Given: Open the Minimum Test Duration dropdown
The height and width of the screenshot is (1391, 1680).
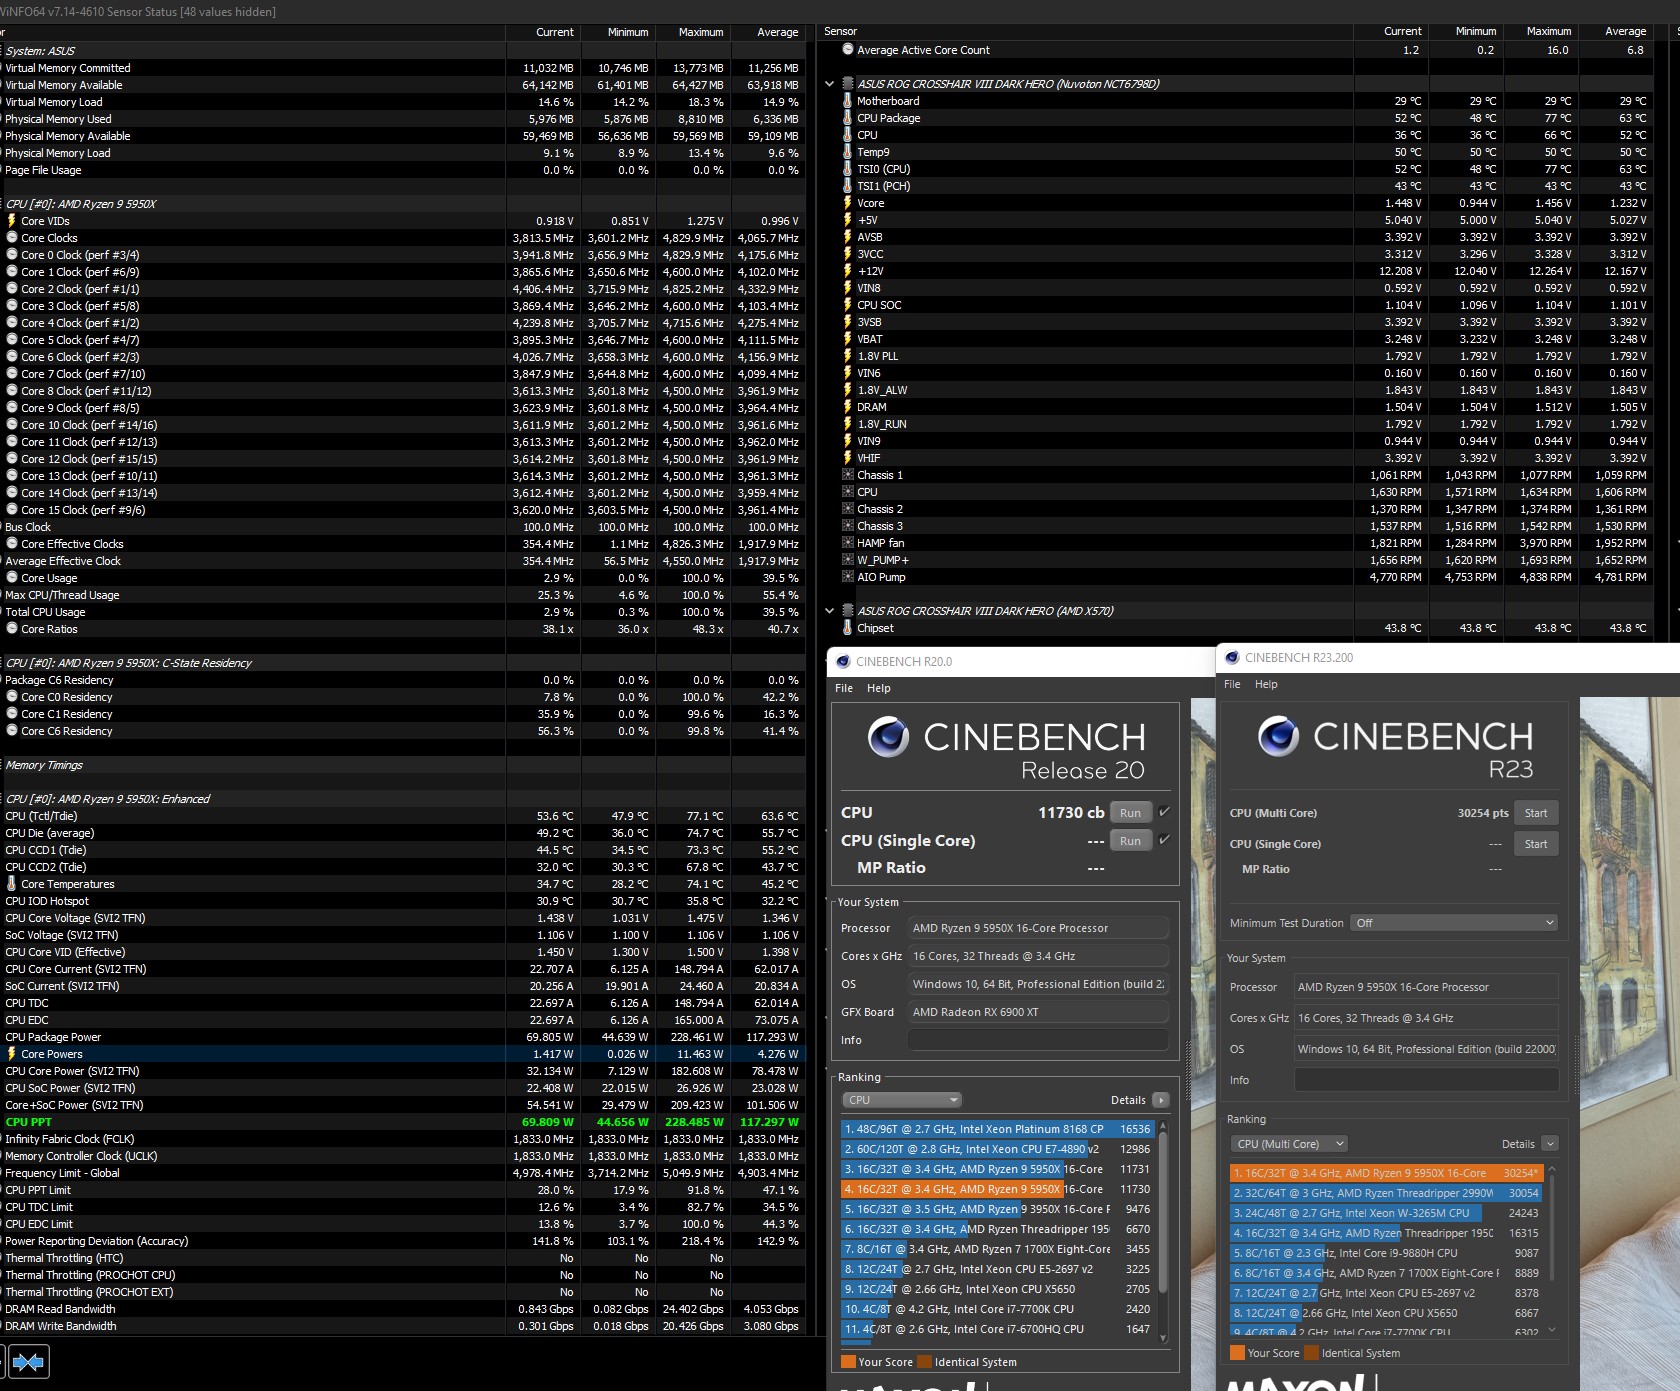Looking at the screenshot, I should (1454, 923).
